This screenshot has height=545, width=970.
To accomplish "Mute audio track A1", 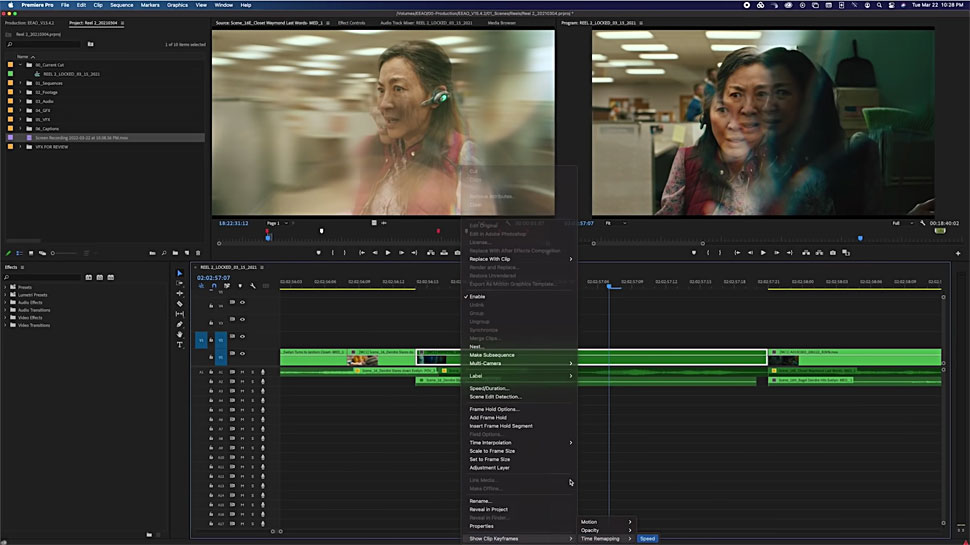I will [242, 372].
